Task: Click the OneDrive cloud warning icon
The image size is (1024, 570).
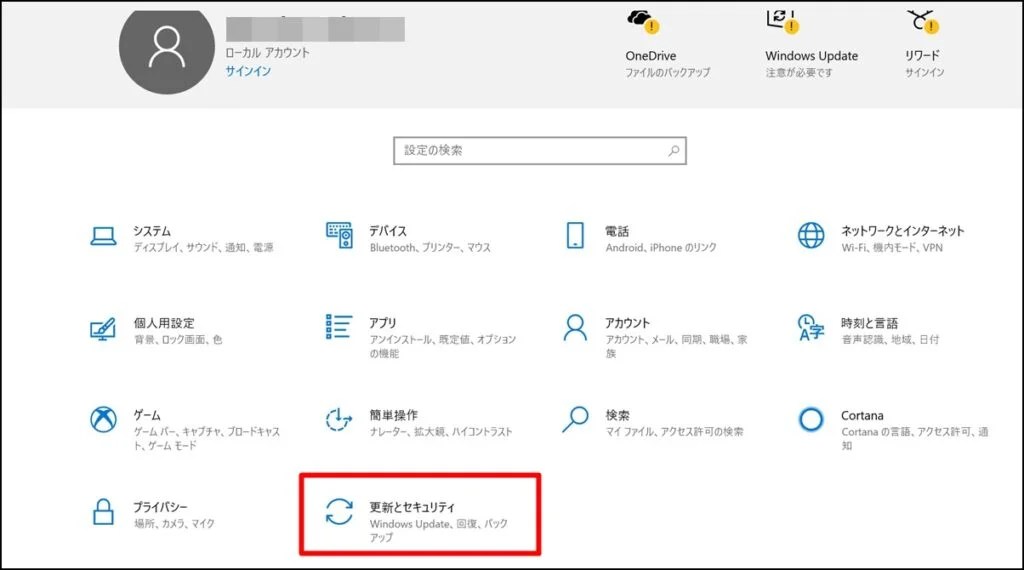Action: click(643, 21)
